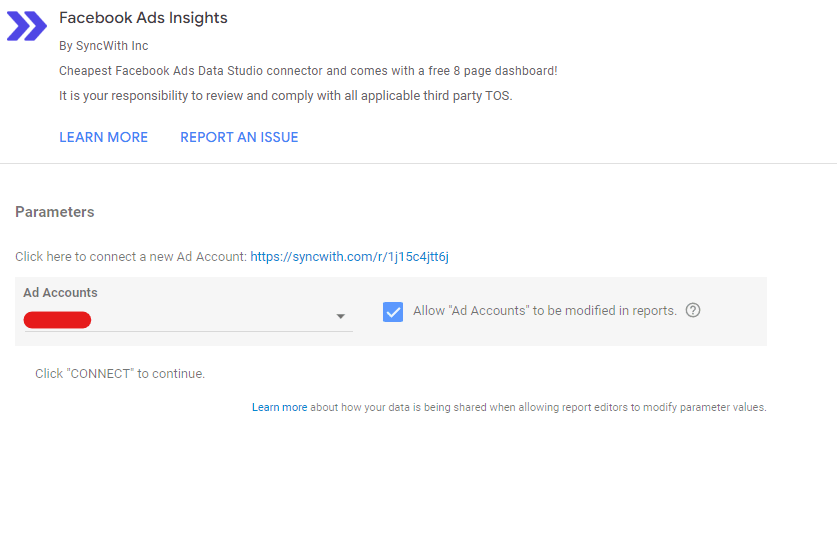Screen dimensions: 837x547
Task: Click the "to be modified in reports" checkbox label
Action: pos(545,311)
